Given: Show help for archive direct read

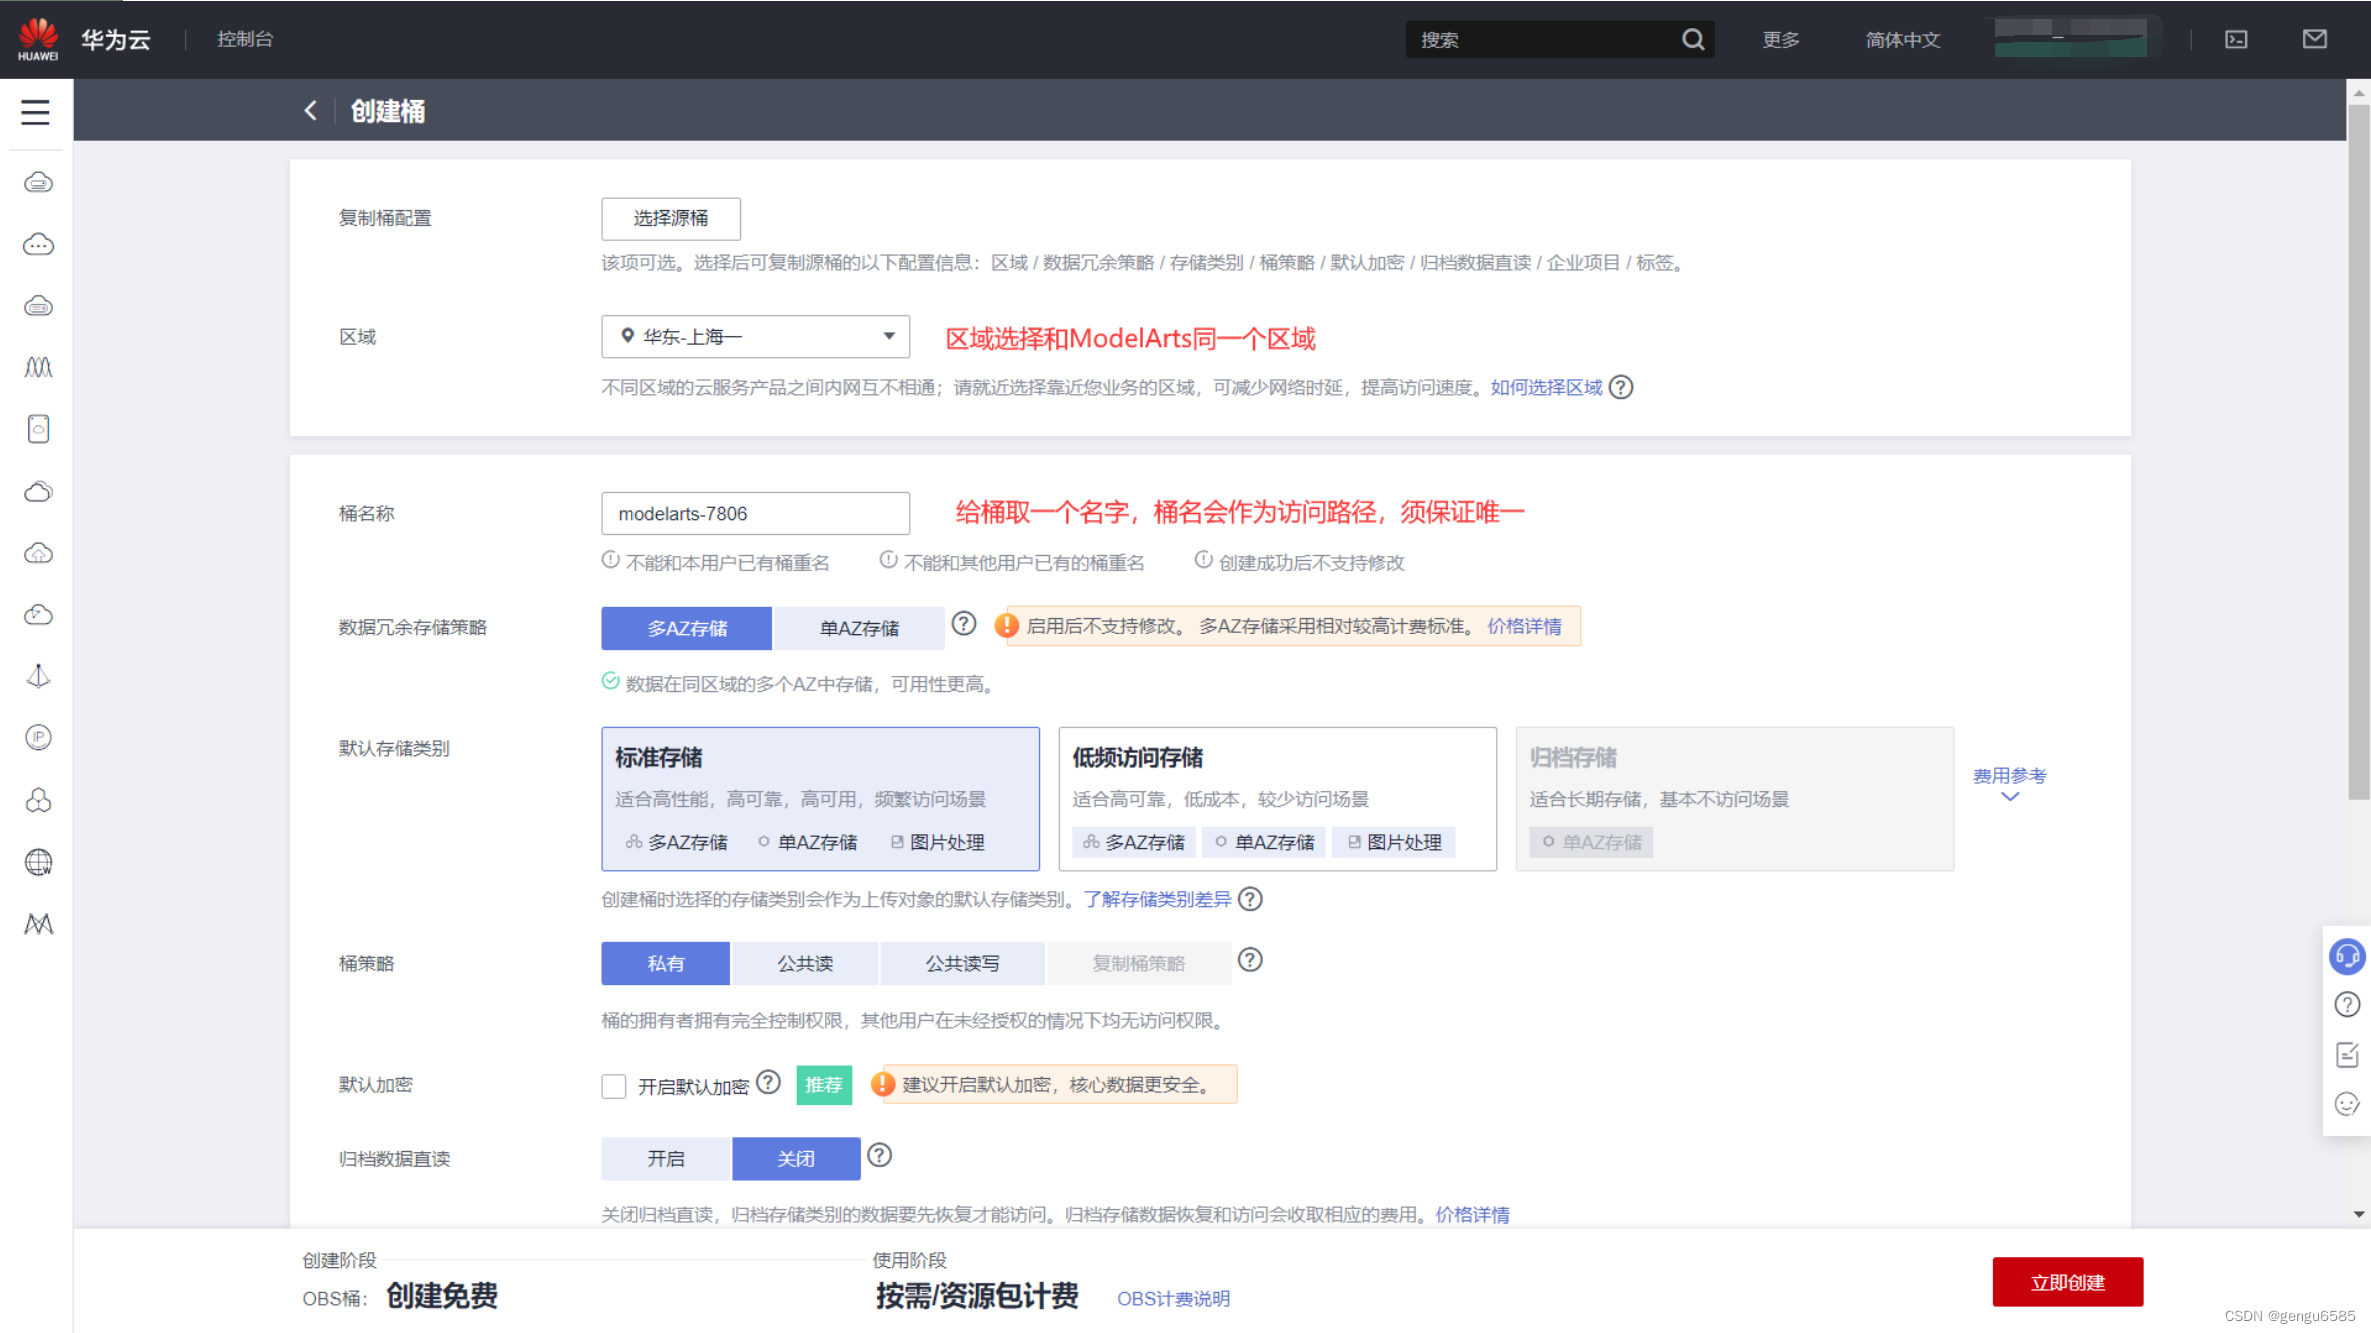Looking at the screenshot, I should pos(879,1156).
